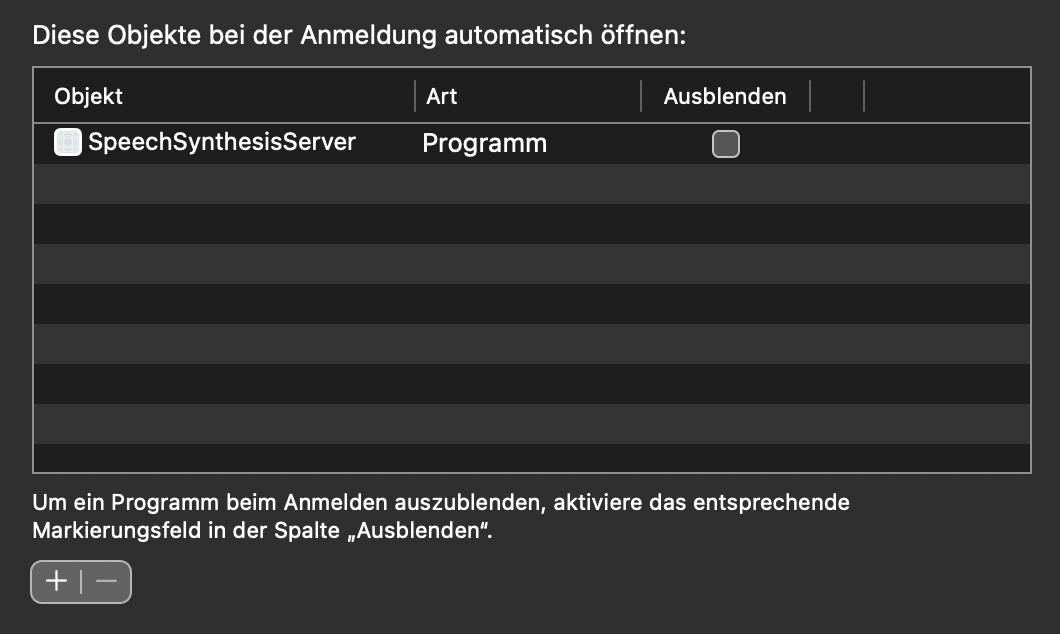
Task: Sort by the Art column header
Action: (442, 96)
